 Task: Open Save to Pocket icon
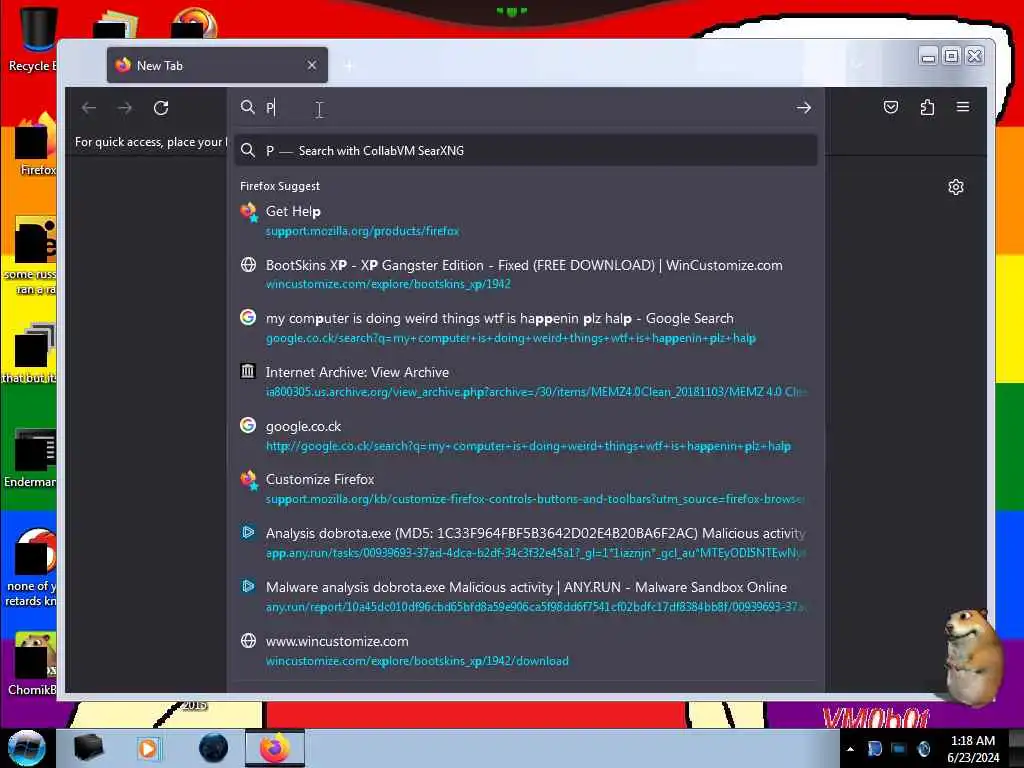[891, 107]
